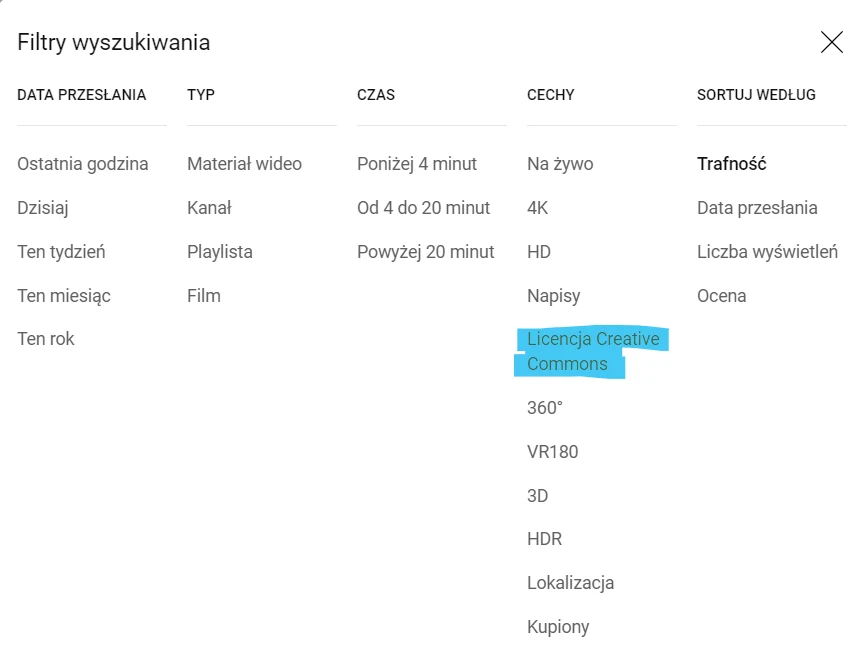Select videos Poniżej 4 minut
Screen dimensions: 858x658
(x=417, y=164)
